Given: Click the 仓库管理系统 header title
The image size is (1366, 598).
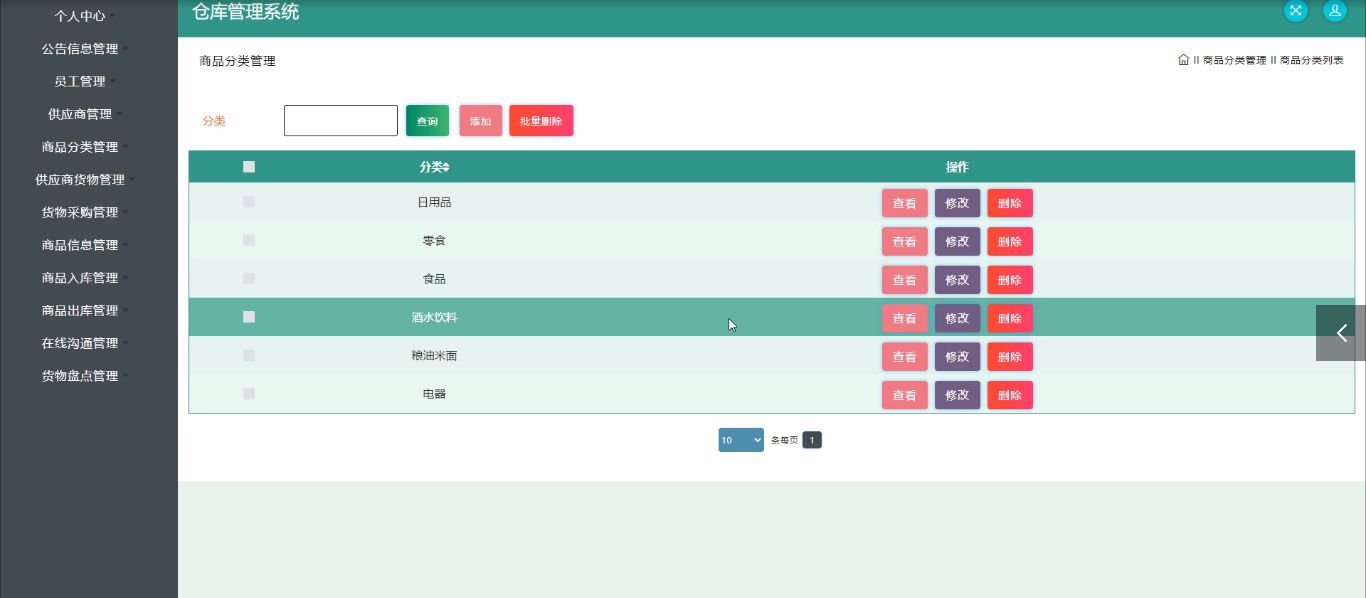Looking at the screenshot, I should click(245, 12).
